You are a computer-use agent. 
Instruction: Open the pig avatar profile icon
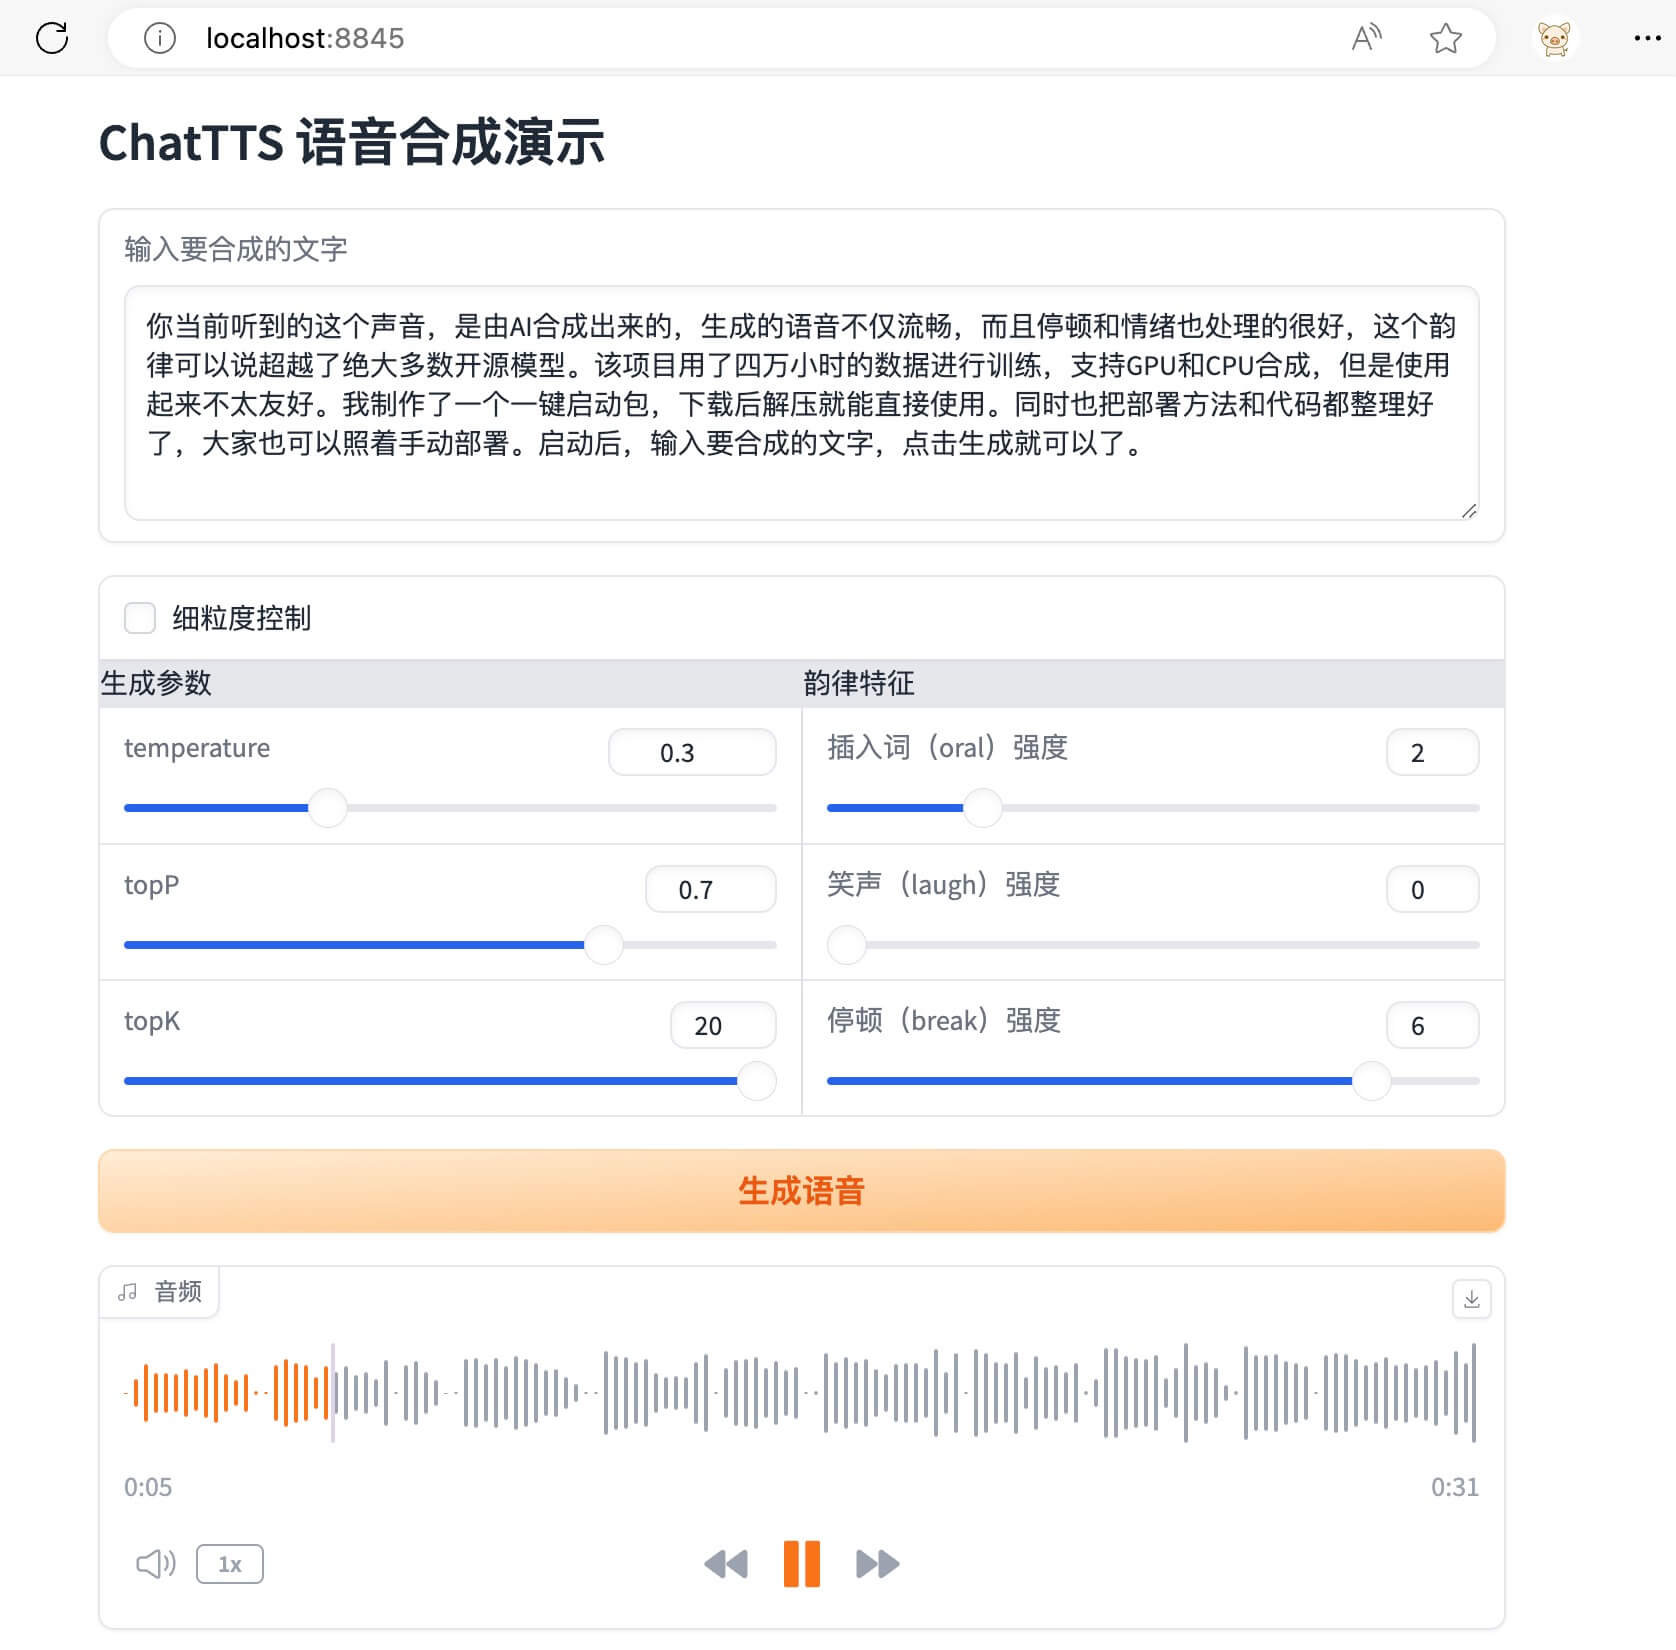(1554, 38)
